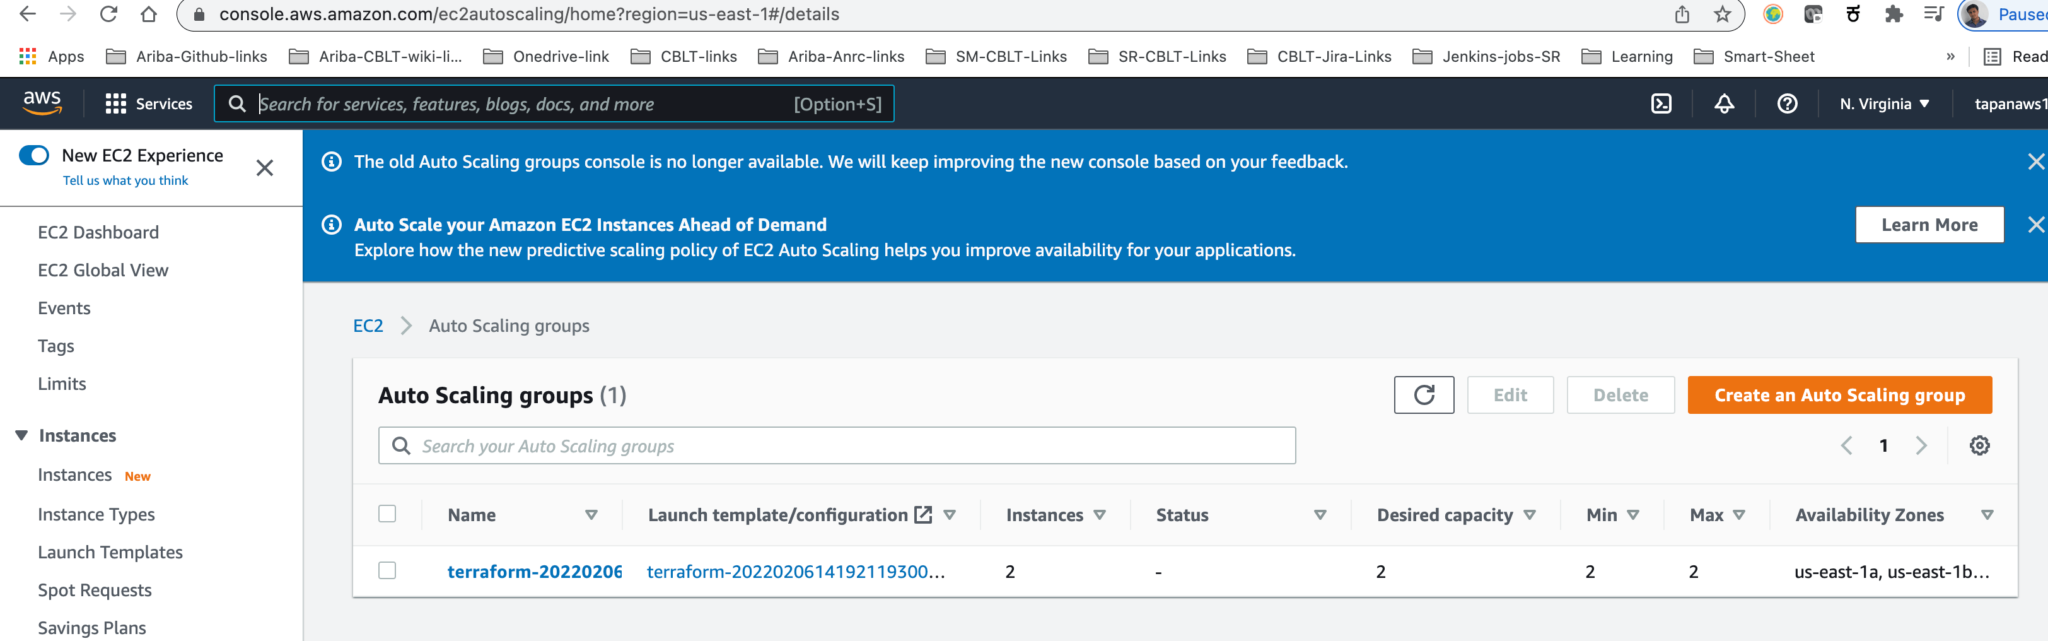Open launch template external link icon
Image resolution: width=2048 pixels, height=641 pixels.
[x=923, y=515]
